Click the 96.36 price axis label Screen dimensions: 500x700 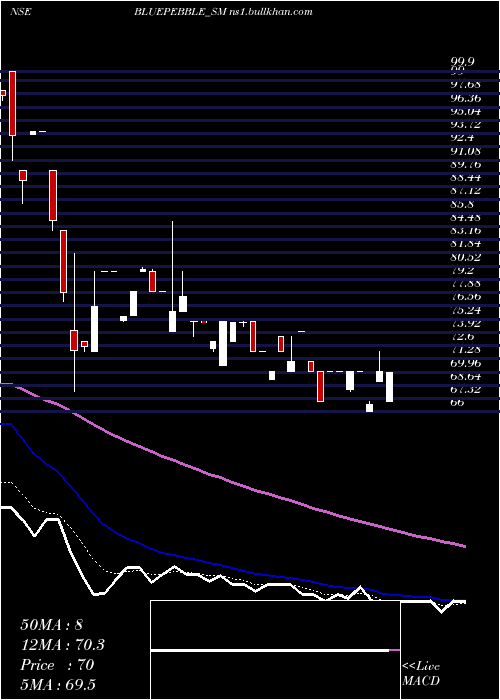click(x=466, y=99)
